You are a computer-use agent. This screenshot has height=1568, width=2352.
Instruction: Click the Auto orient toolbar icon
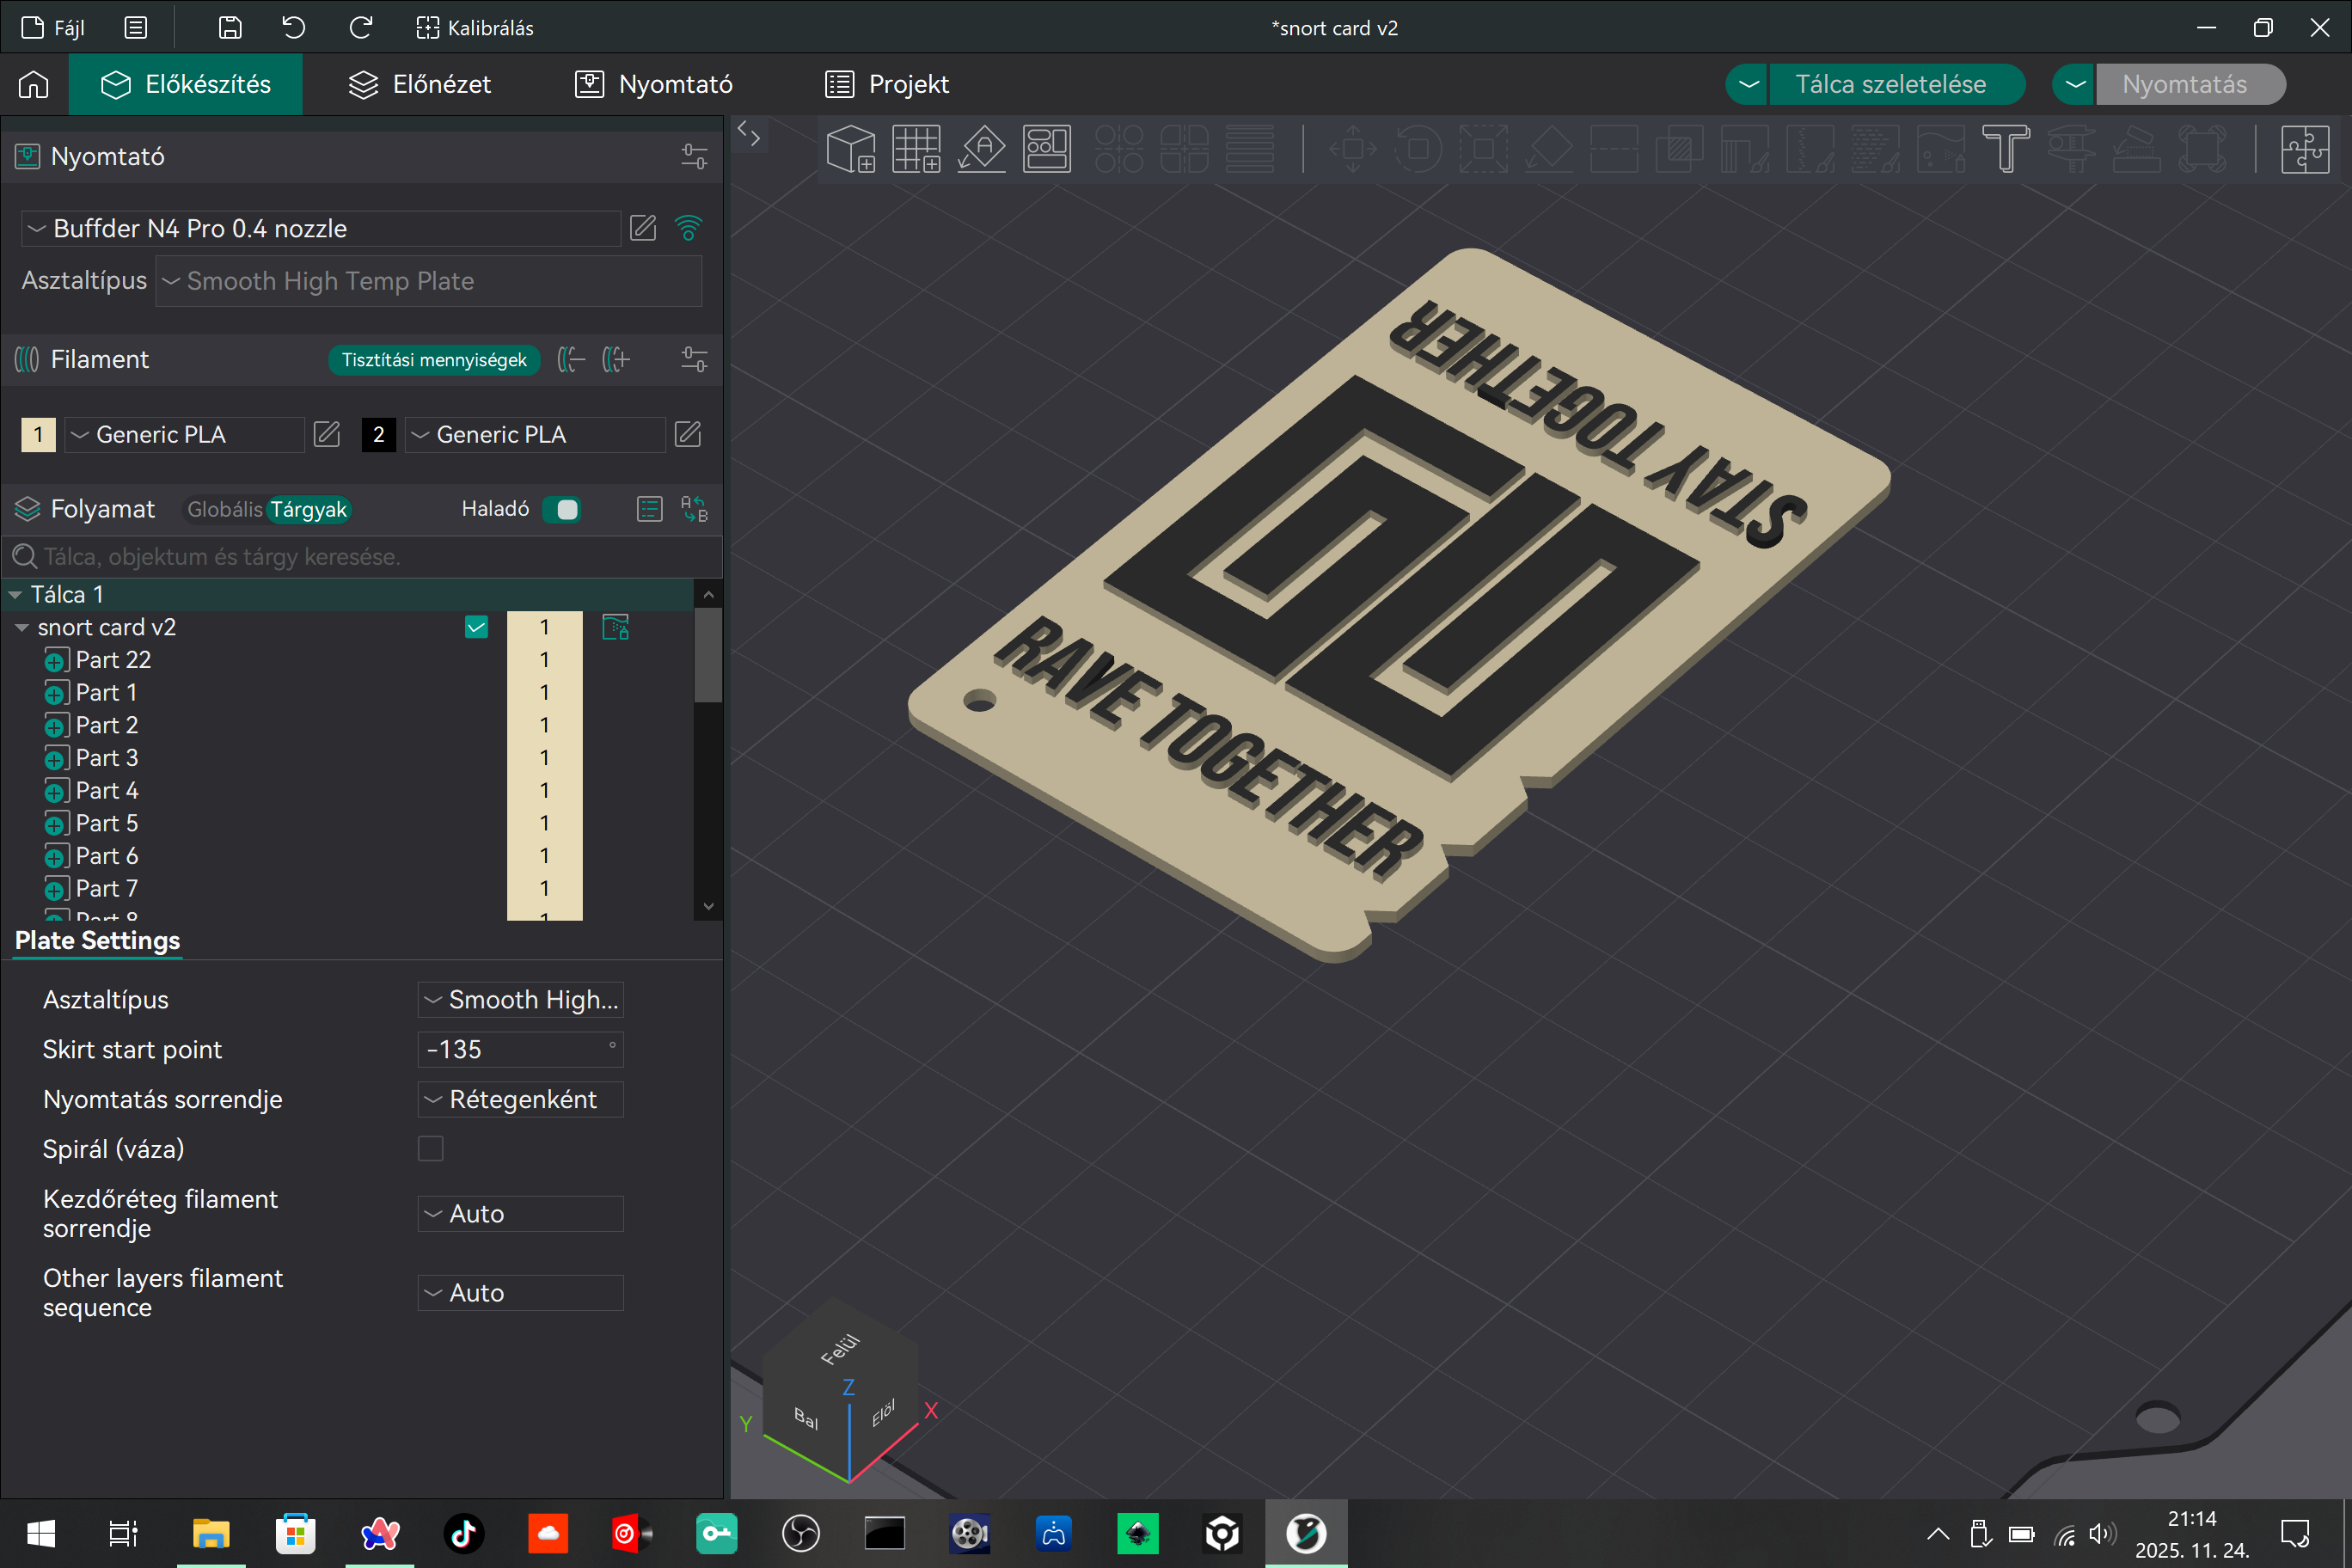982,149
